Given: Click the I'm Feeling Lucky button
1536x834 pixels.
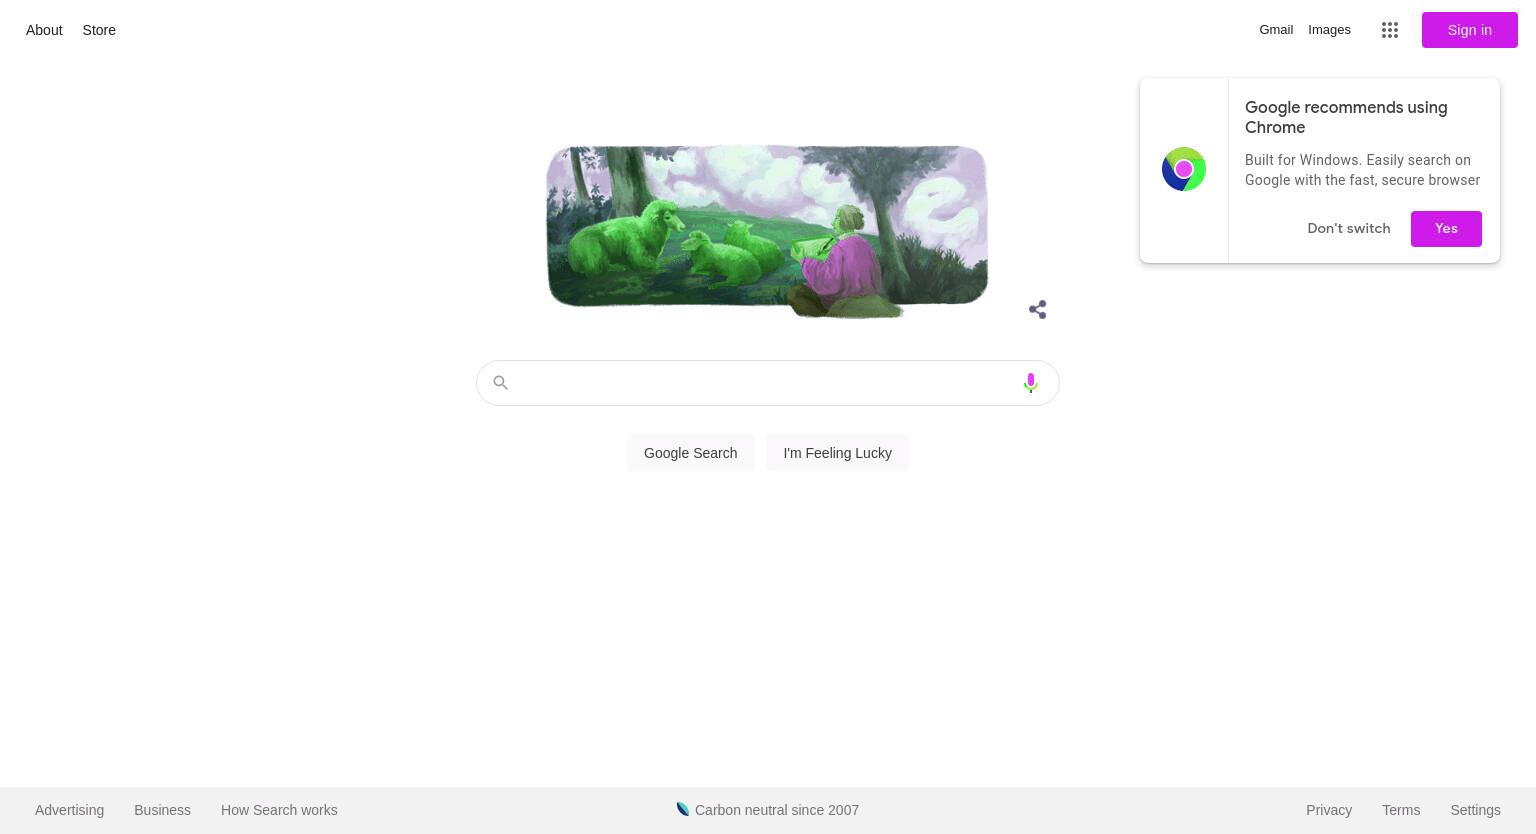Looking at the screenshot, I should [837, 453].
